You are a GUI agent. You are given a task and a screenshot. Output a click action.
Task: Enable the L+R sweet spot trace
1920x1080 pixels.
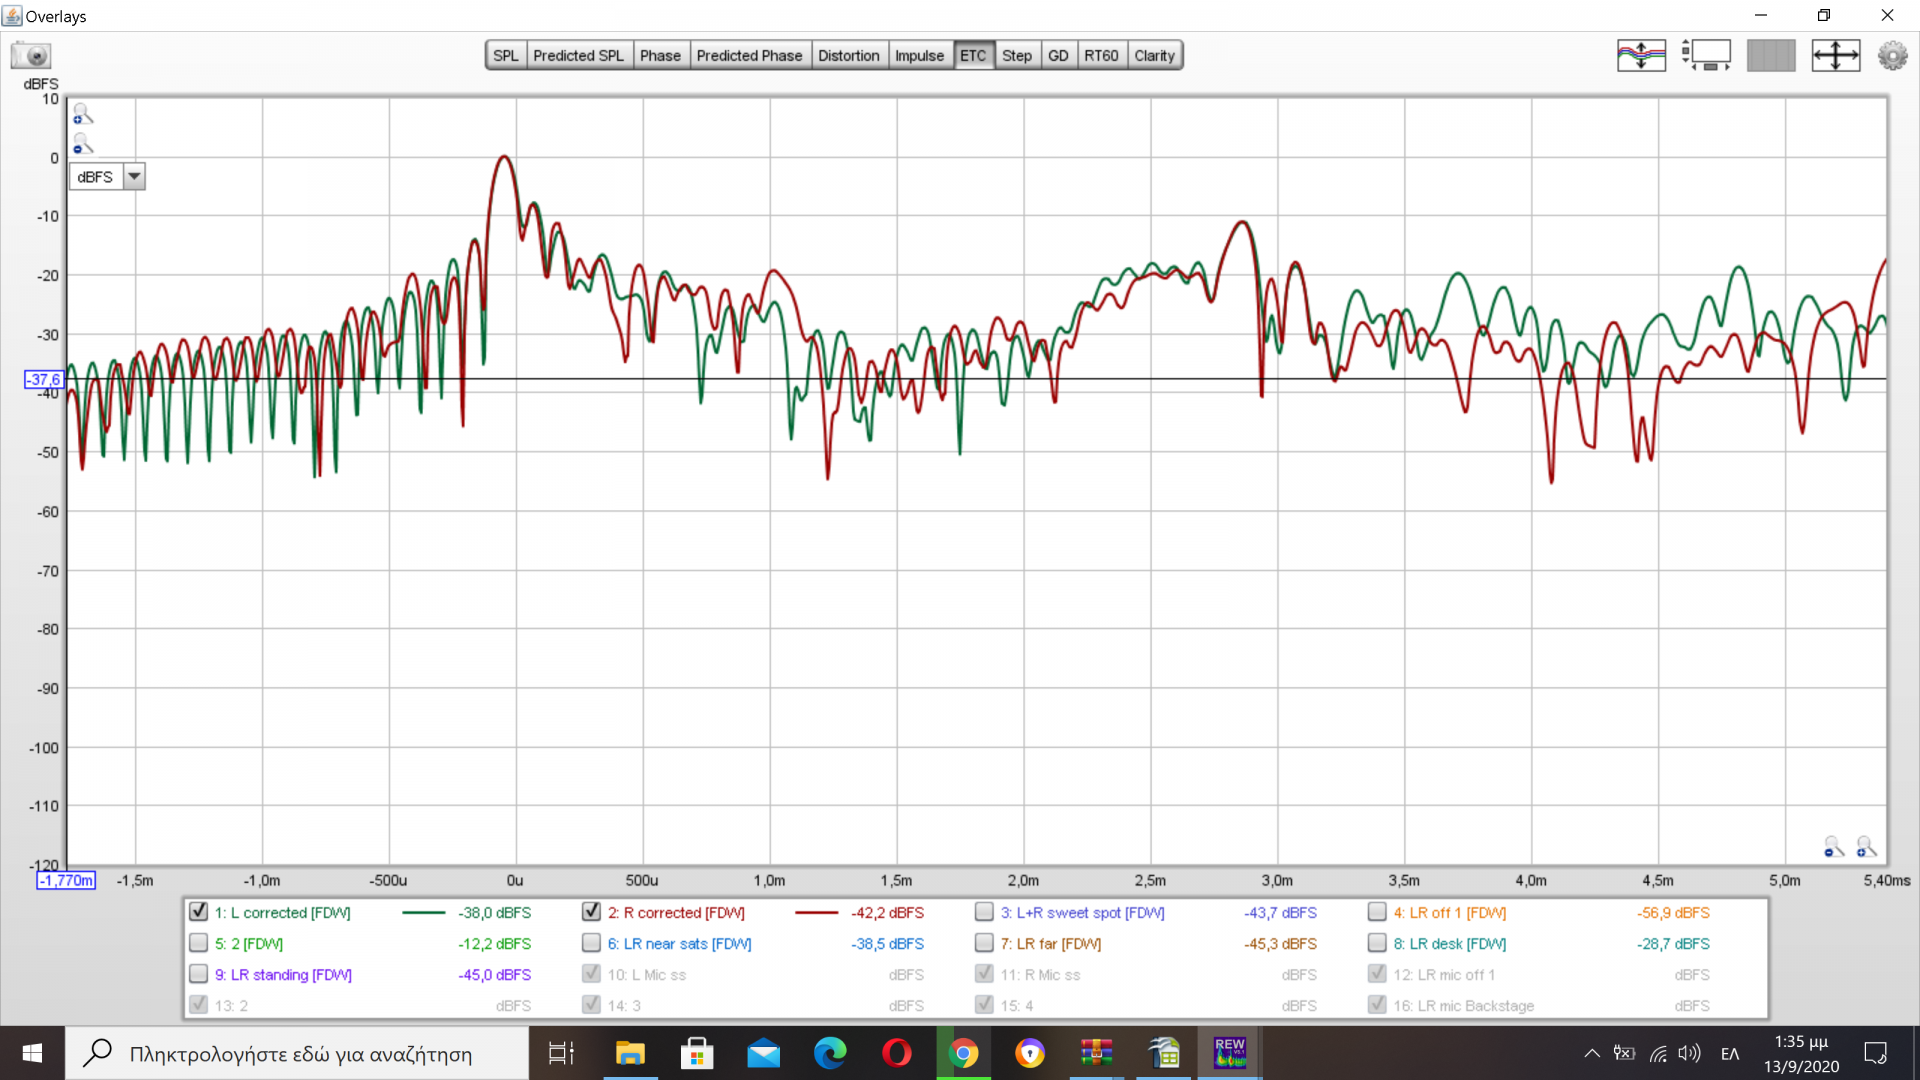[984, 912]
